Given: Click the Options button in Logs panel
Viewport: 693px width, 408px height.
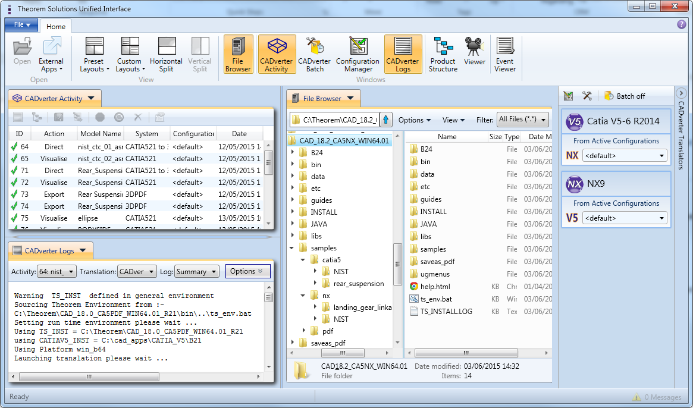Looking at the screenshot, I should [x=248, y=271].
